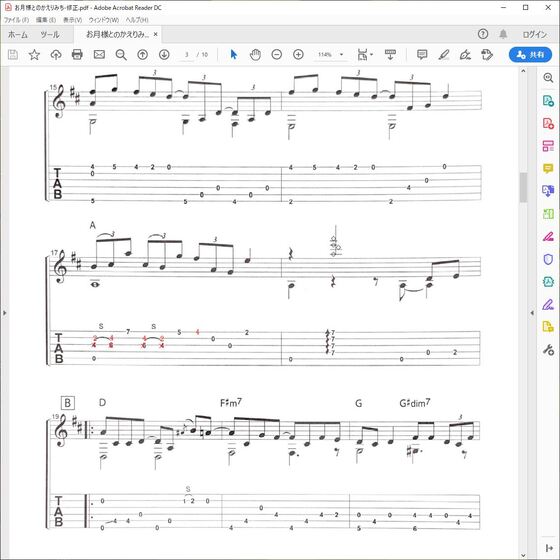Collapse the right tools pane arrow
Image resolution: width=560 pixels, height=560 pixels.
click(x=532, y=313)
